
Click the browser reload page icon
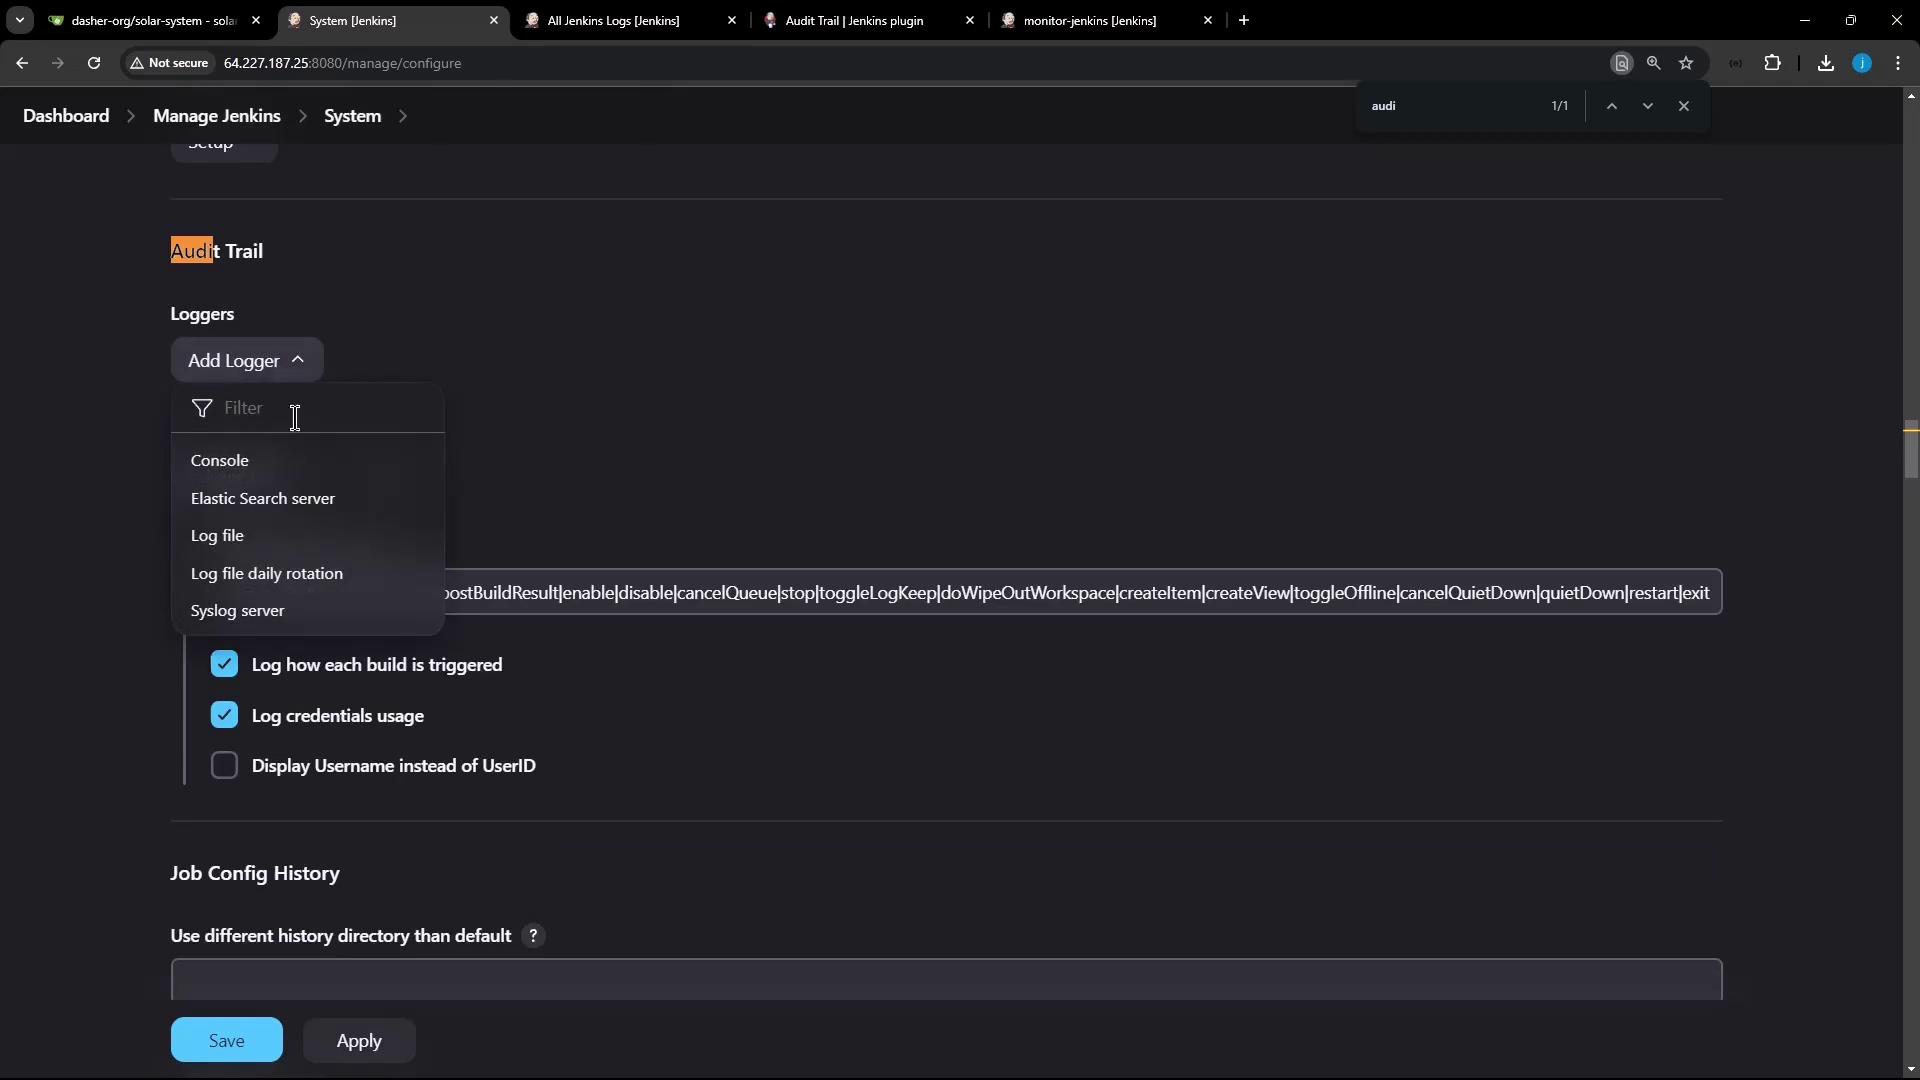click(94, 63)
